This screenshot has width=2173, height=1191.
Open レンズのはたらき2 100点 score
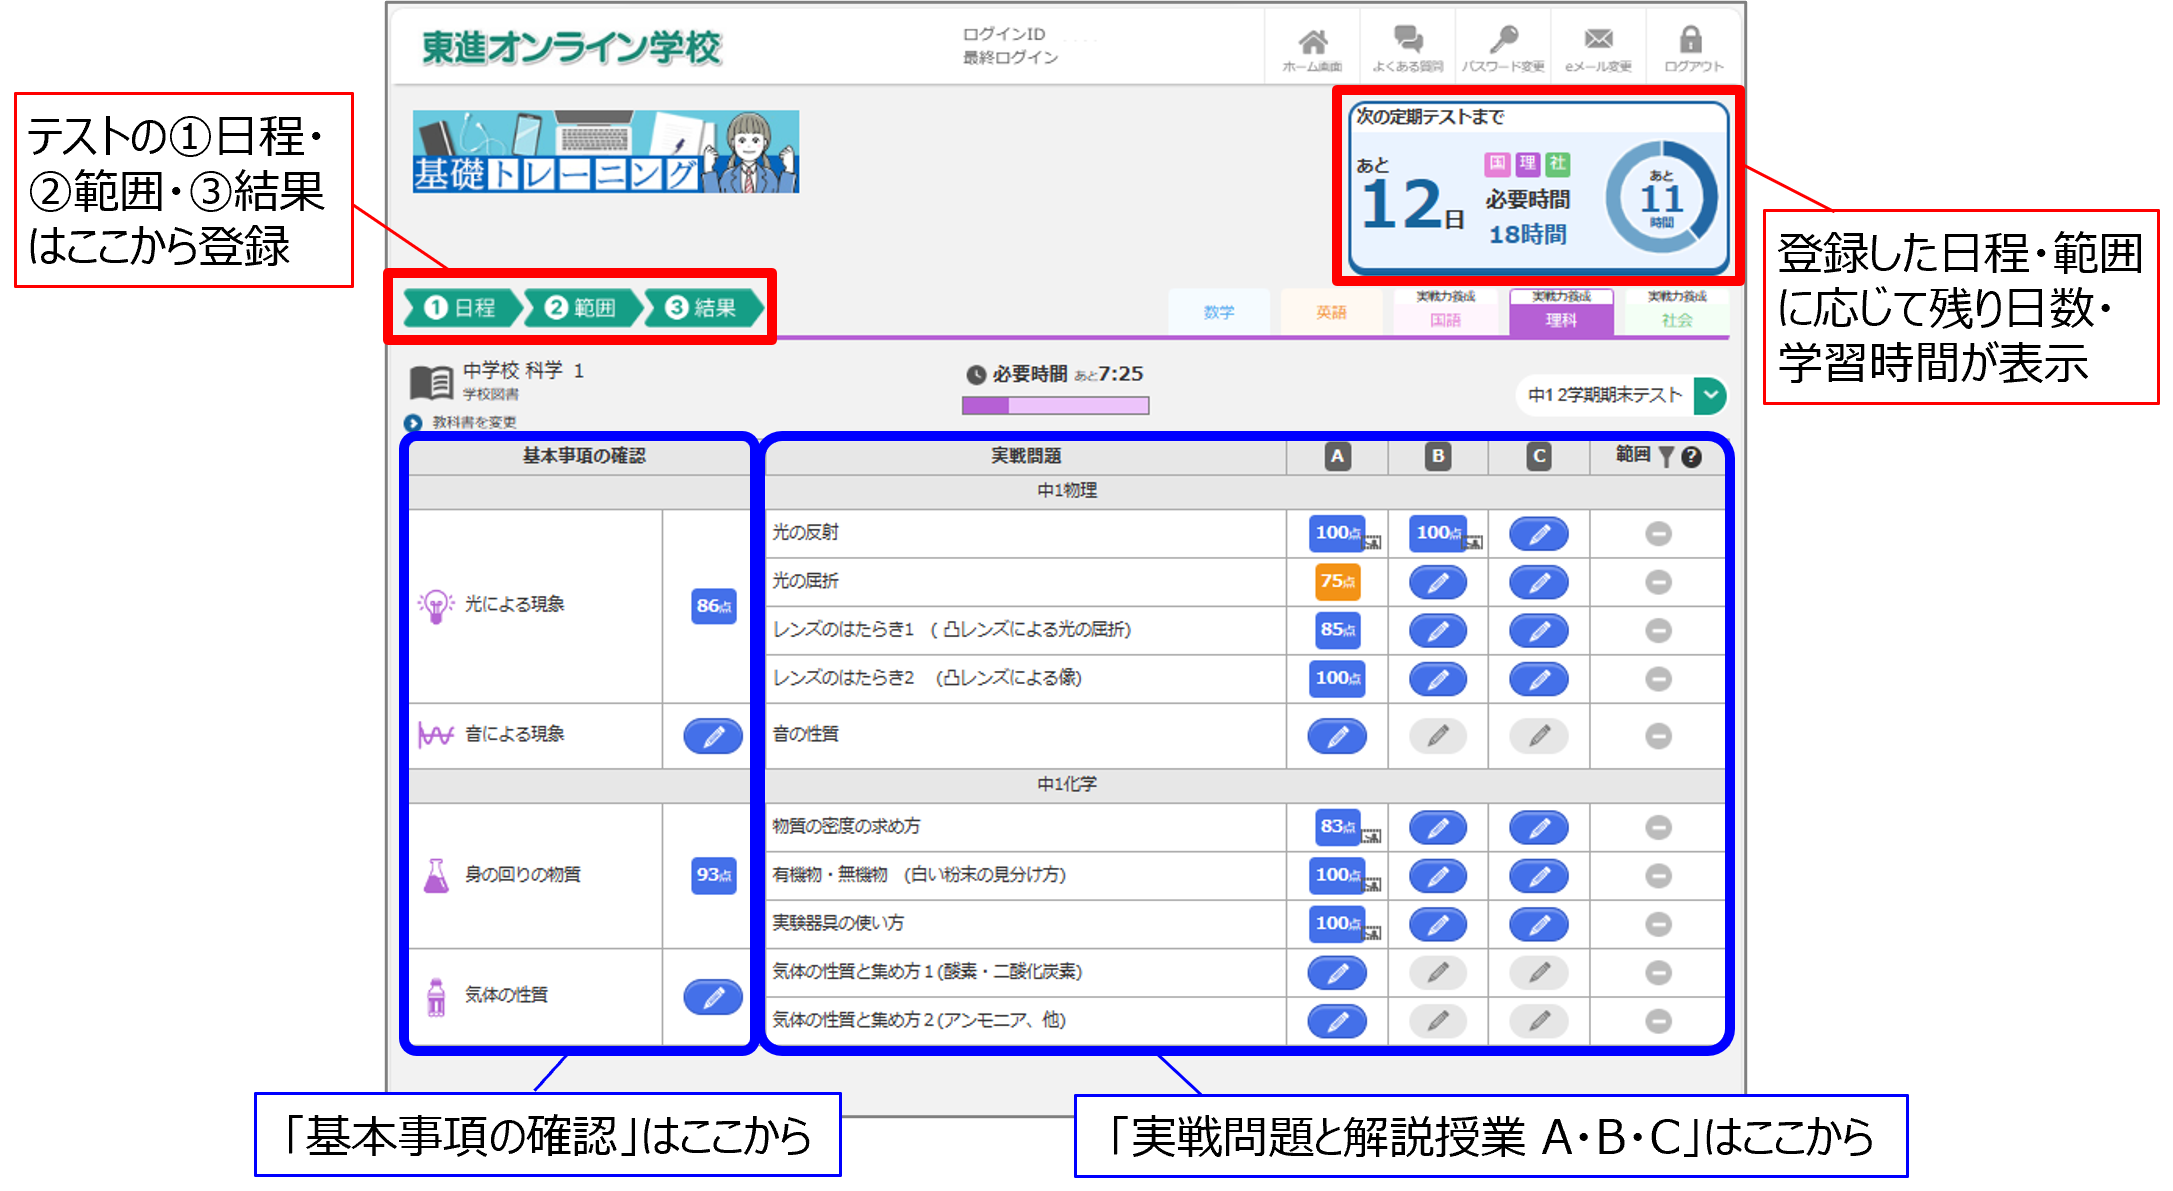point(1337,679)
